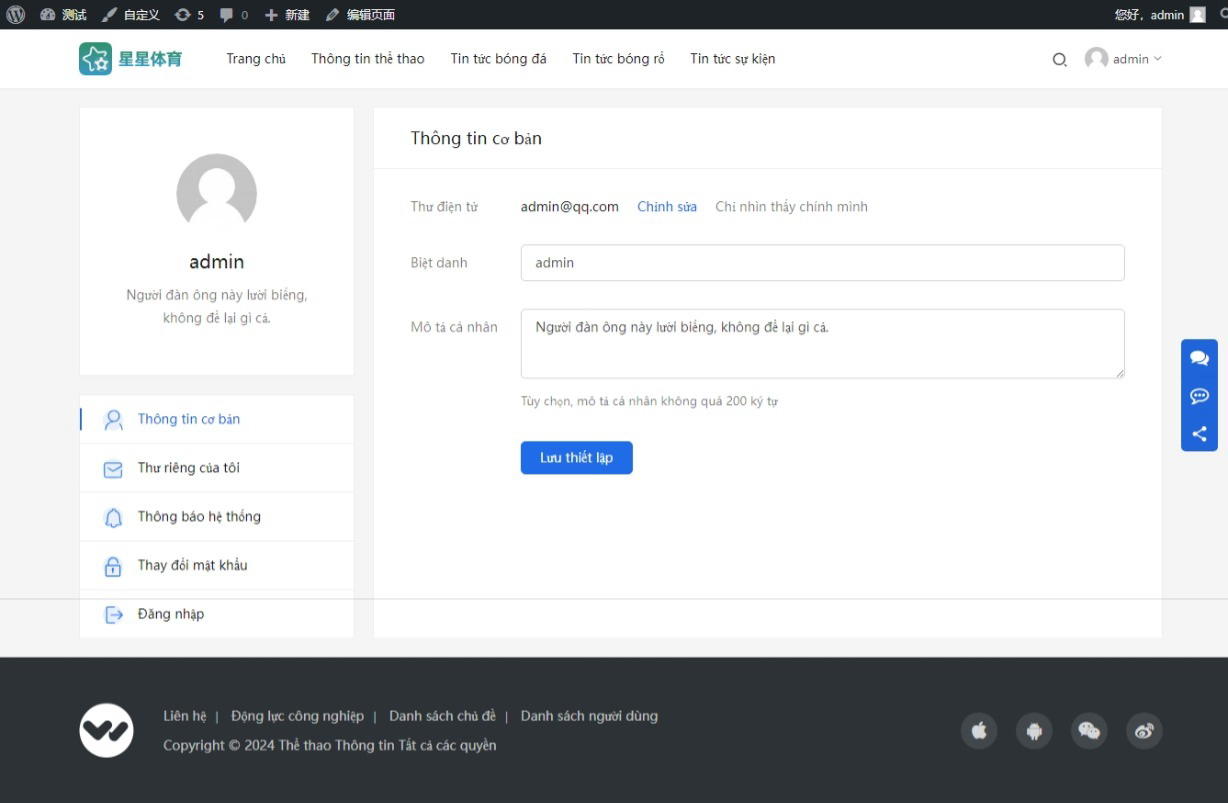The image size is (1228, 803).
Task: Open the 测试 site dashboard menu
Action: point(64,14)
